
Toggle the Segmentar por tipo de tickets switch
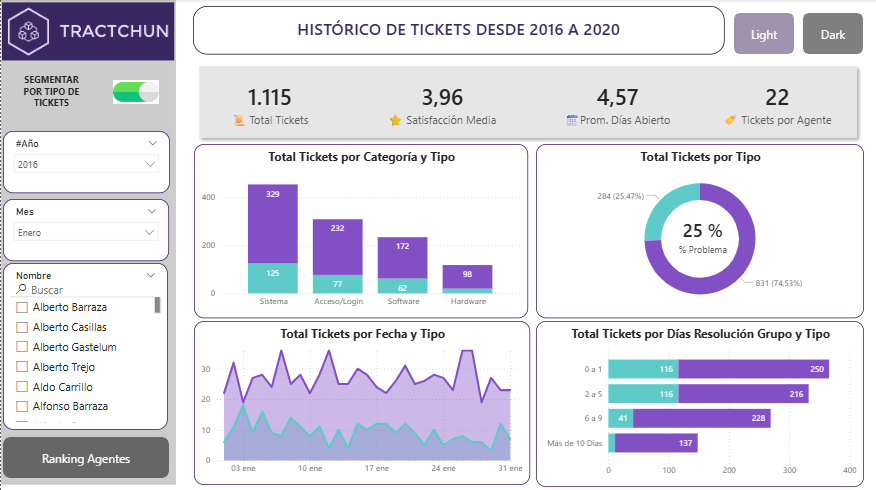click(x=136, y=92)
